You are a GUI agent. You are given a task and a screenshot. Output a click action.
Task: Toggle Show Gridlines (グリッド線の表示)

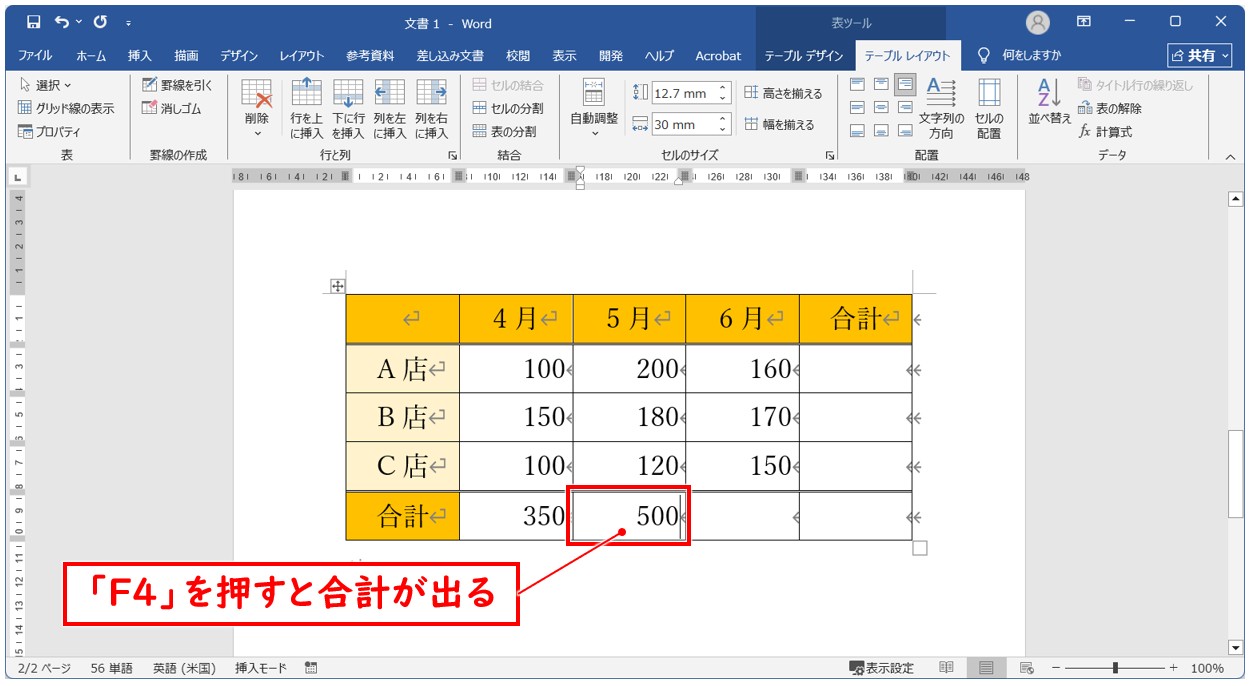coord(66,108)
